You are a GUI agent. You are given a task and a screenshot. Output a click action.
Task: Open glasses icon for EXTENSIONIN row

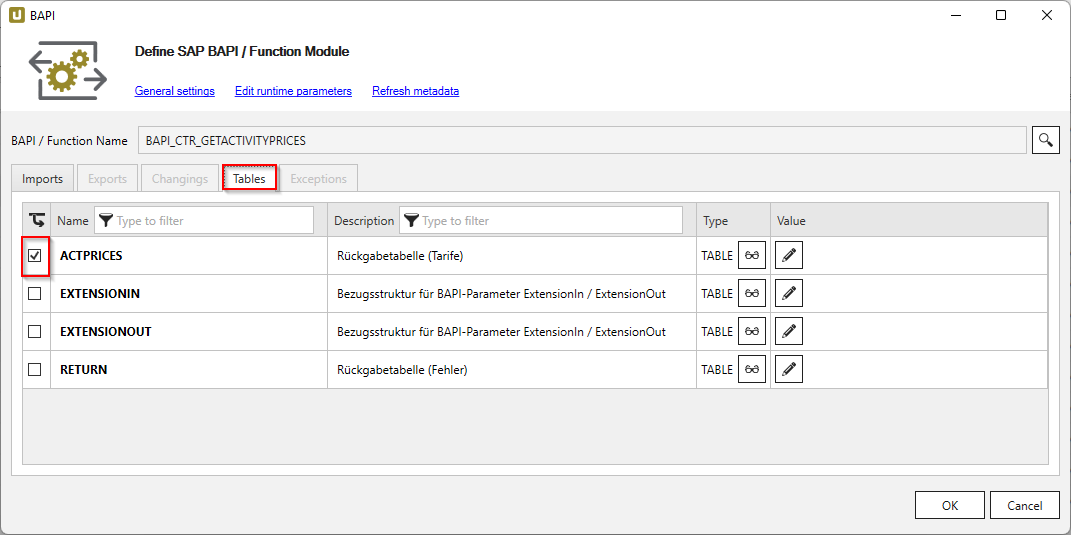[752, 294]
